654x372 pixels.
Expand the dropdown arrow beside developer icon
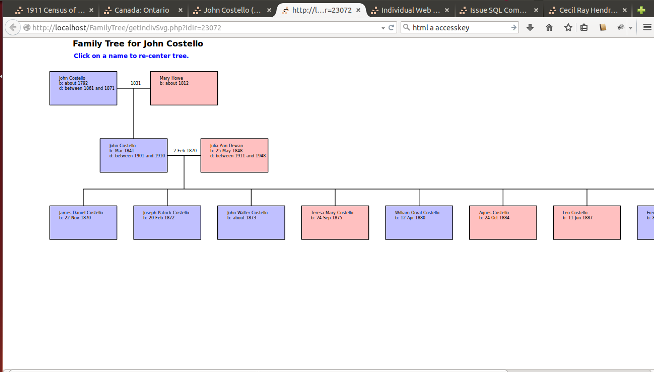point(630,28)
